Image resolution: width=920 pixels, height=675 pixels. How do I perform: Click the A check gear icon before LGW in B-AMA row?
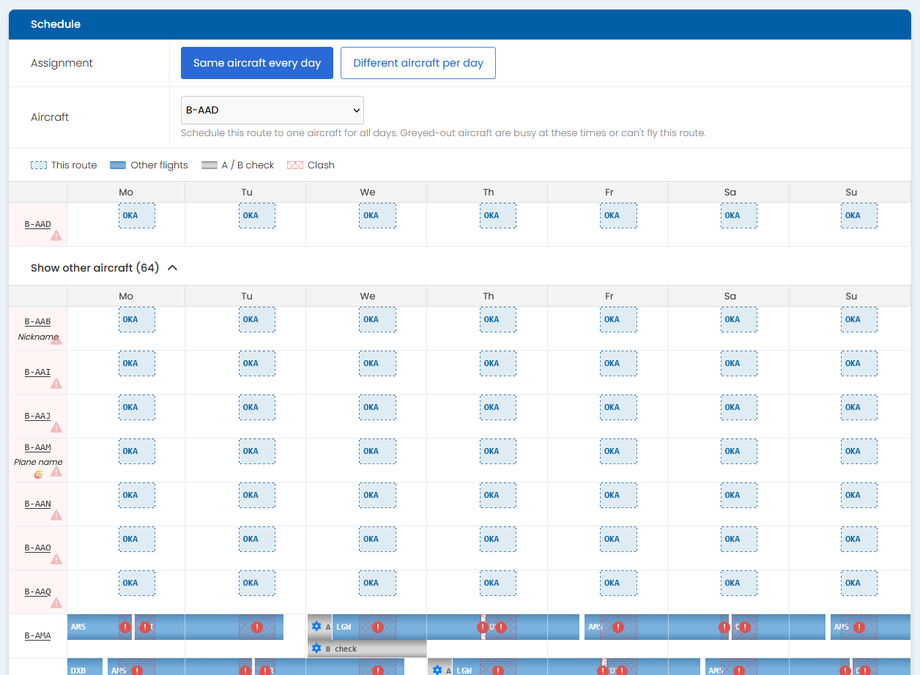[317, 626]
